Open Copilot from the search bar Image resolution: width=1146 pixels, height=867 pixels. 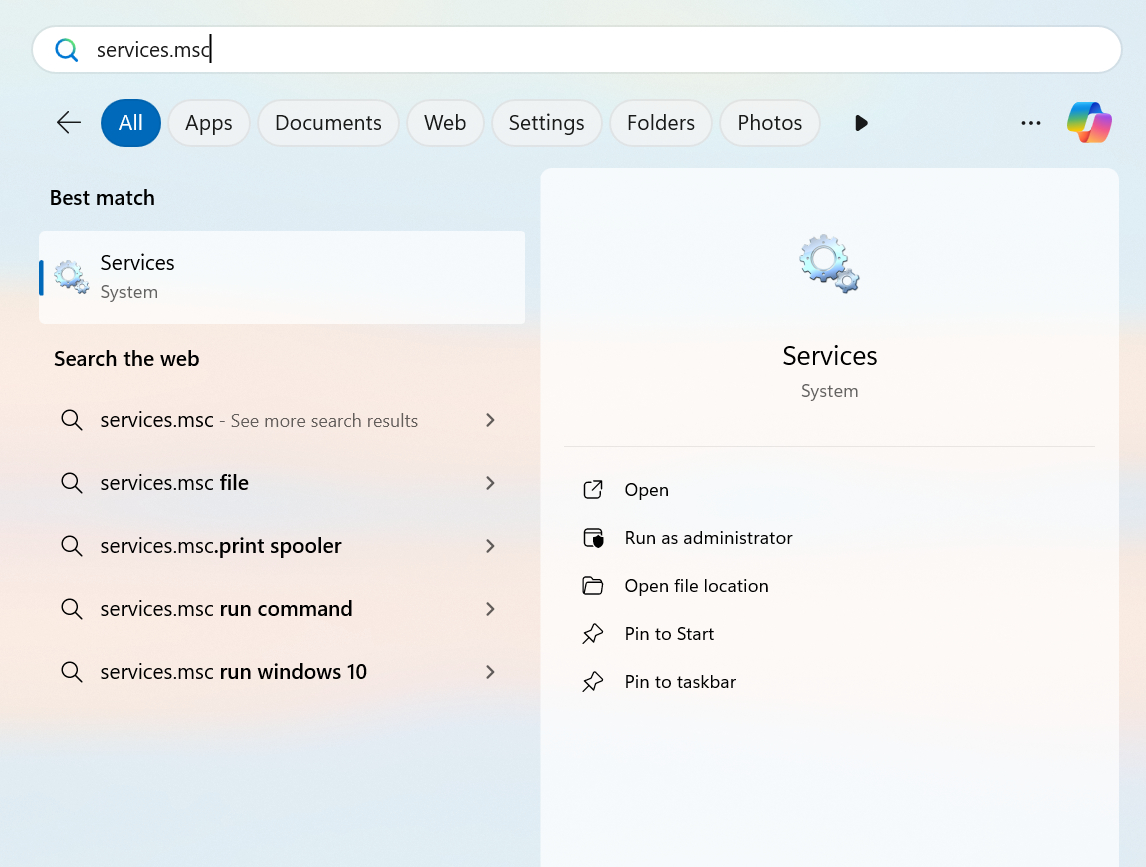pyautogui.click(x=1089, y=122)
